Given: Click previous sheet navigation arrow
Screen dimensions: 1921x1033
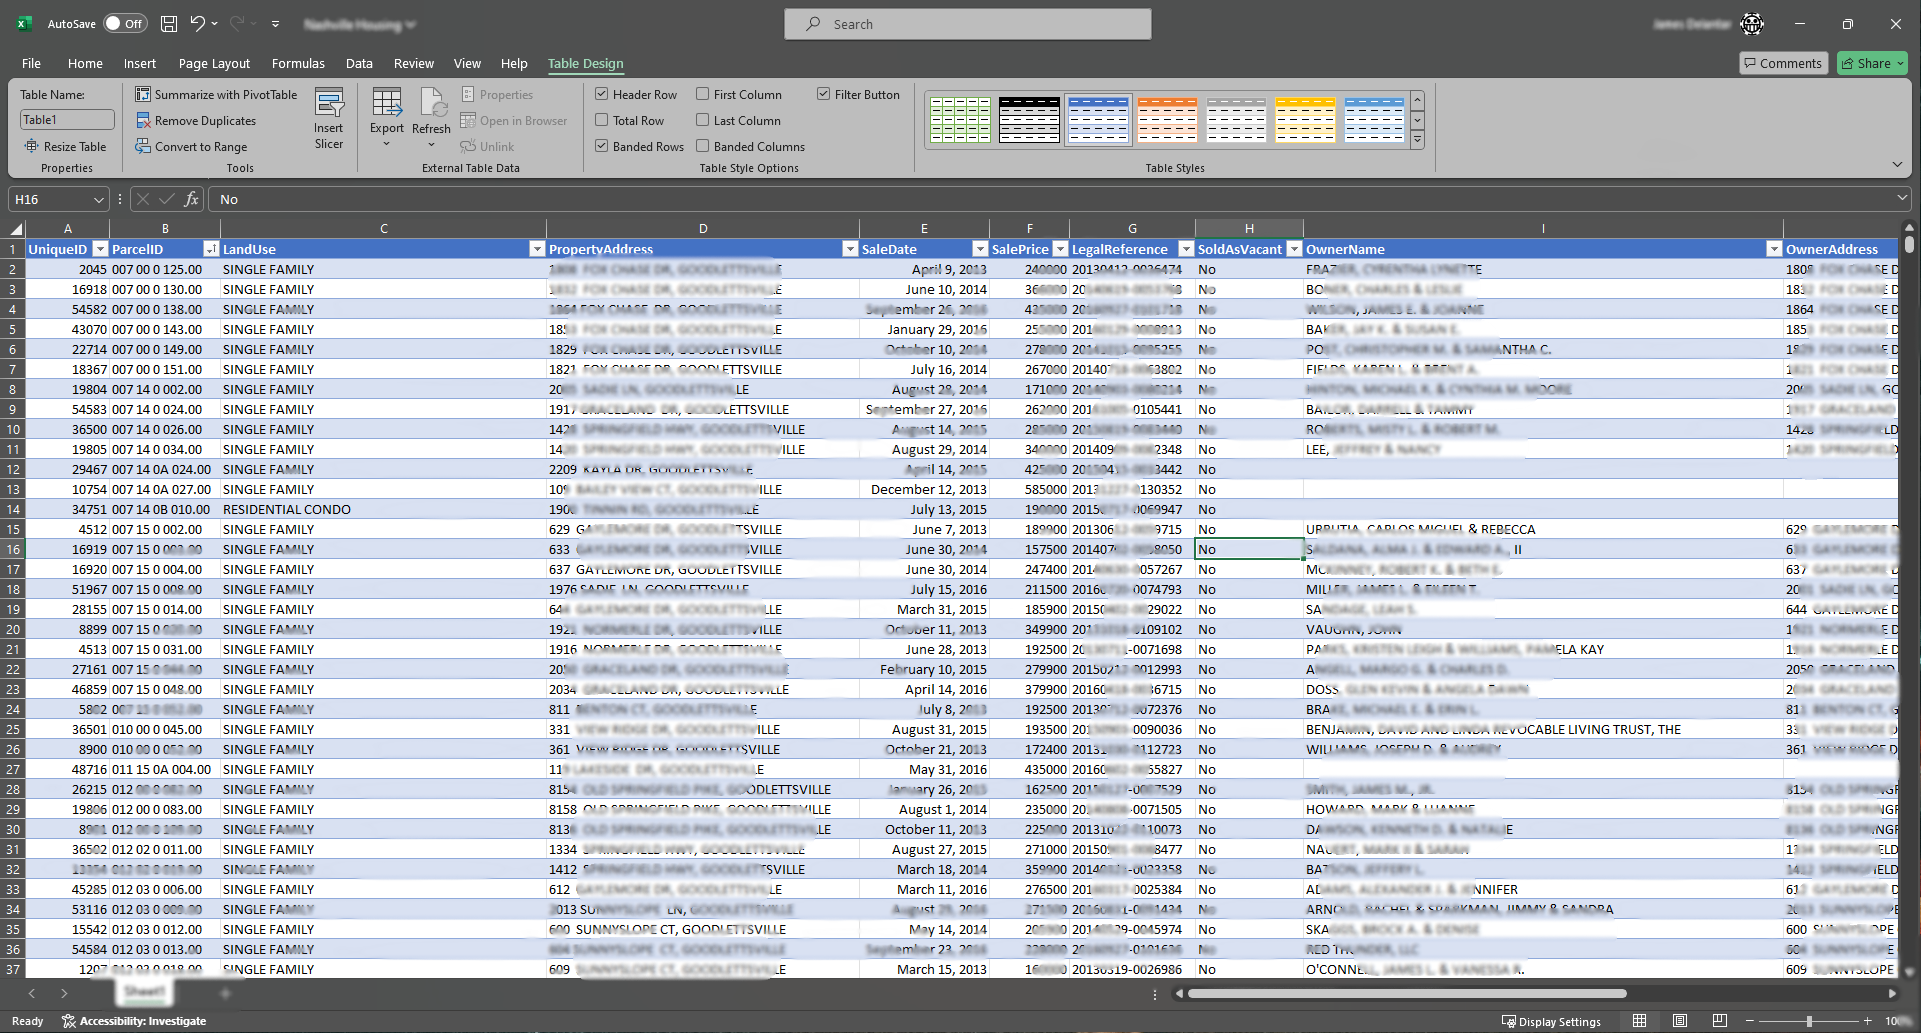Looking at the screenshot, I should 32,993.
